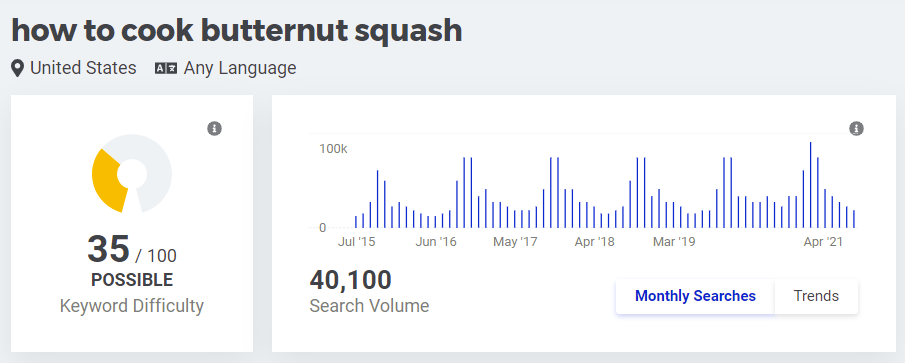Click the location pin icon
Viewport: 905px width, 363px height.
(18, 69)
